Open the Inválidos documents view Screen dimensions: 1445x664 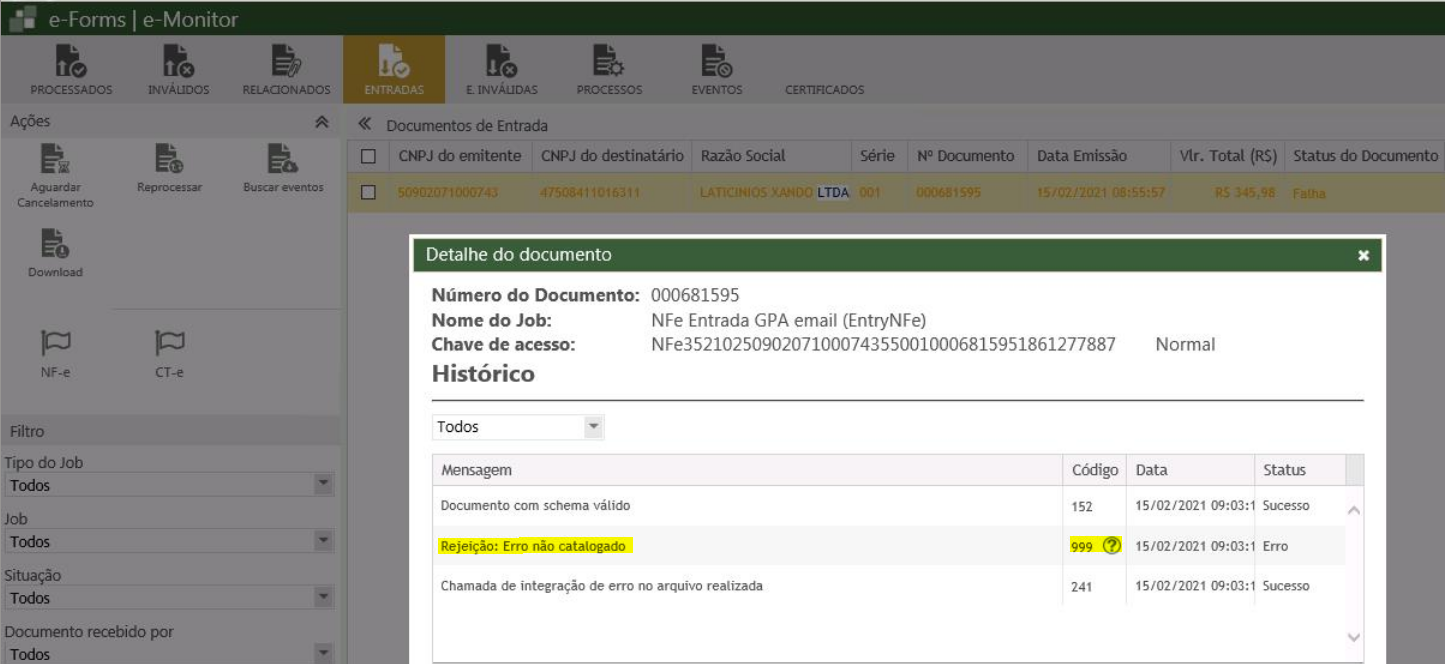click(x=178, y=67)
